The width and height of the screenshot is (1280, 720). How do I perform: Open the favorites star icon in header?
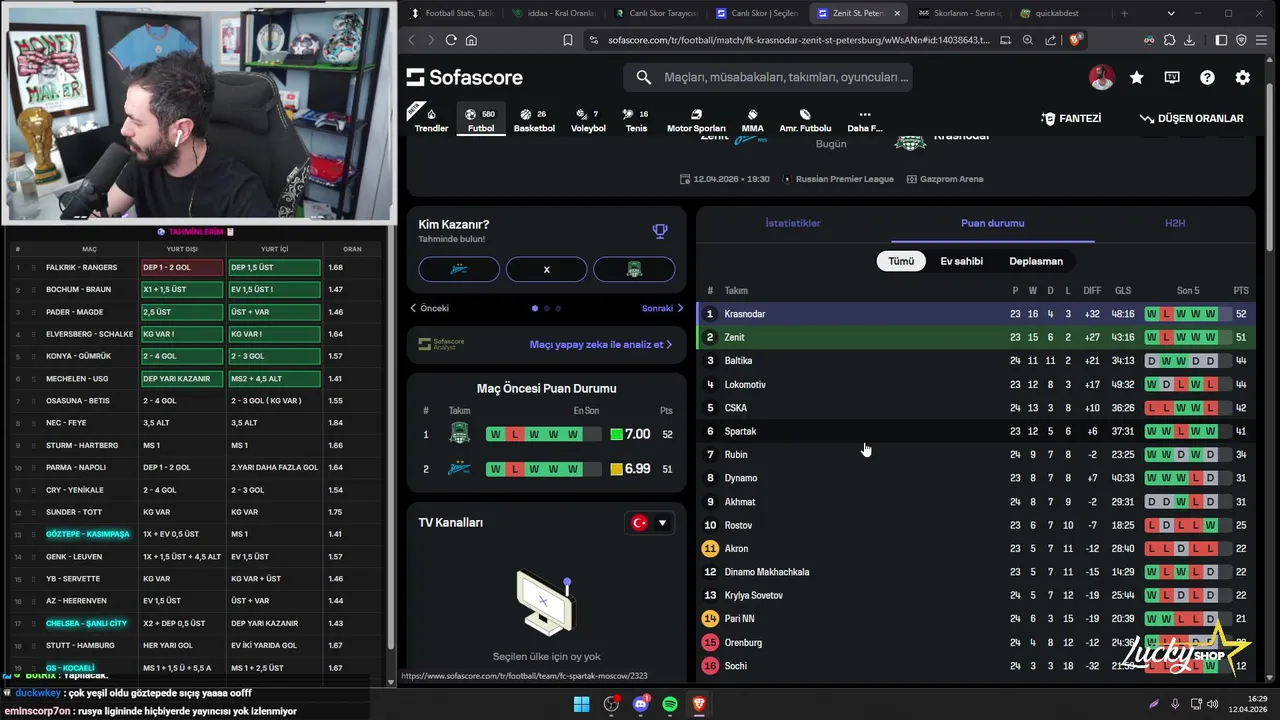click(1137, 77)
